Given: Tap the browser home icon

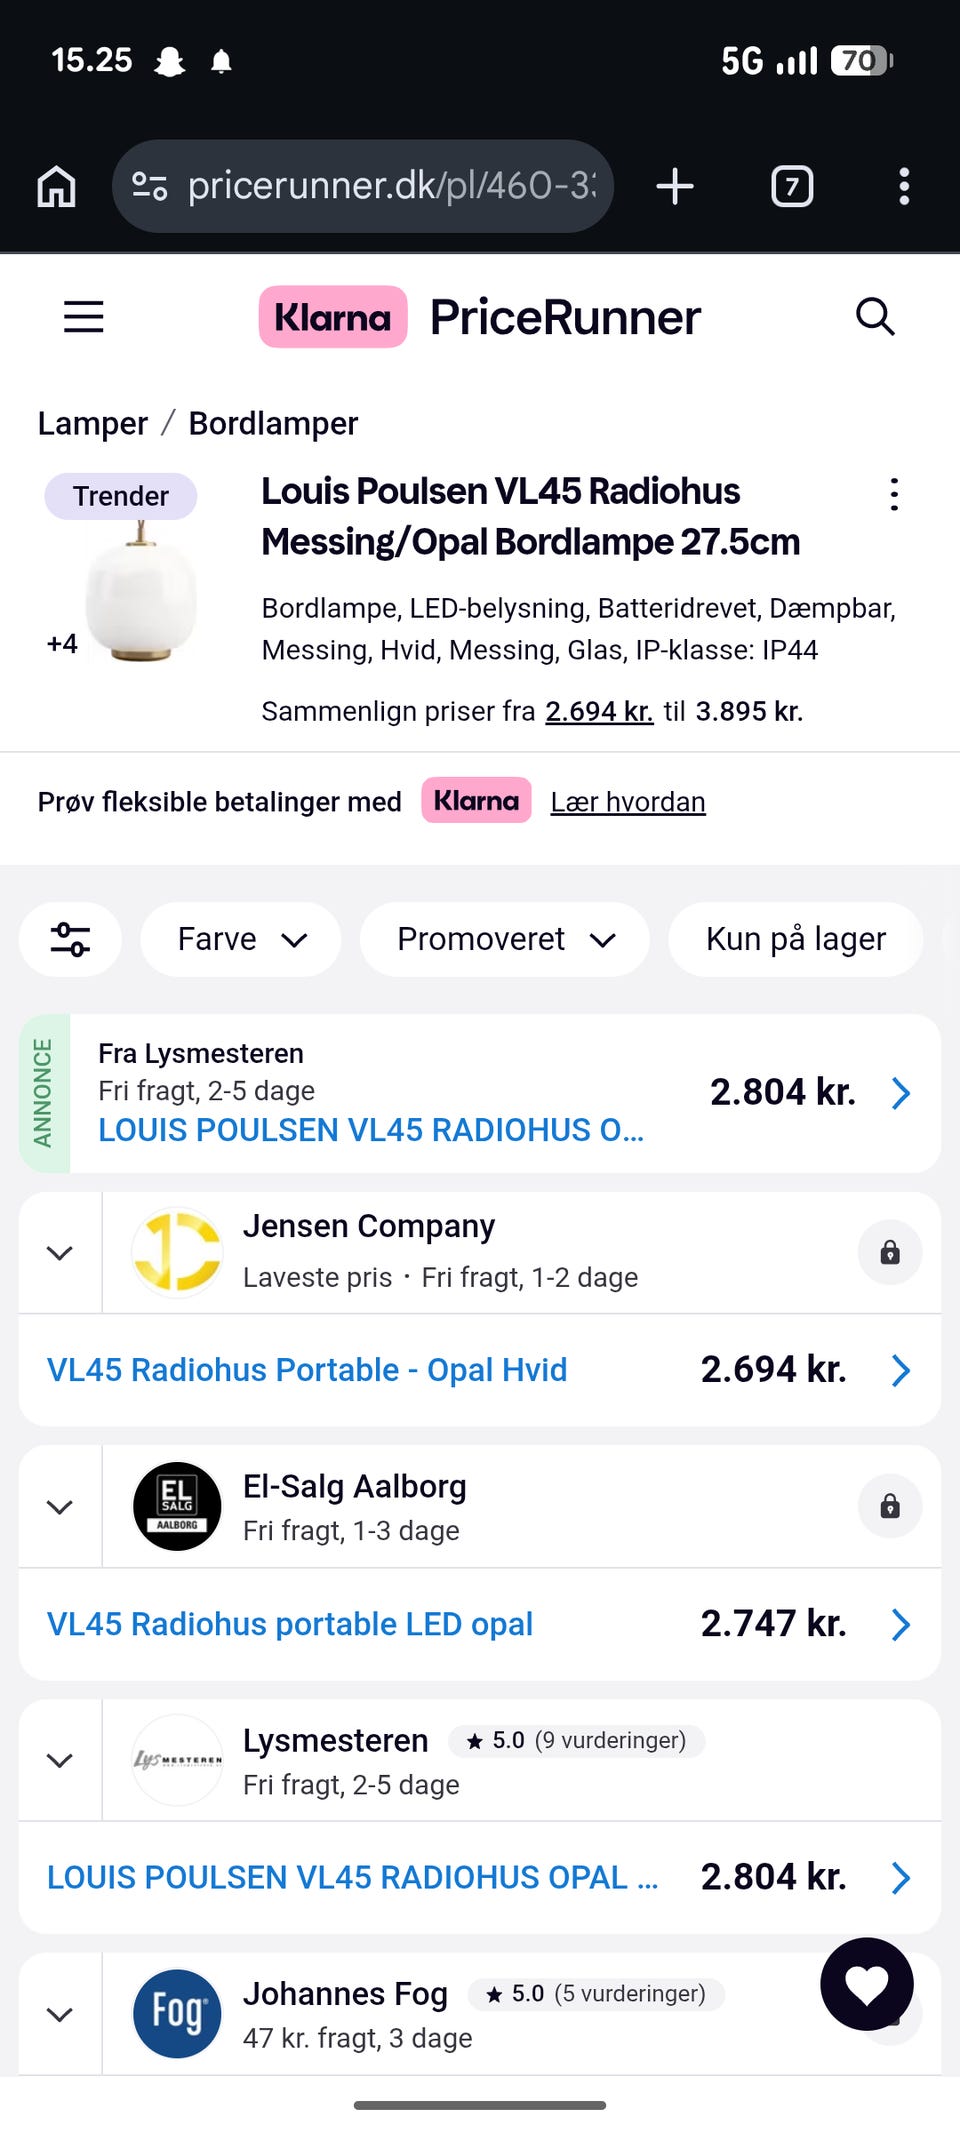Looking at the screenshot, I should tap(56, 186).
